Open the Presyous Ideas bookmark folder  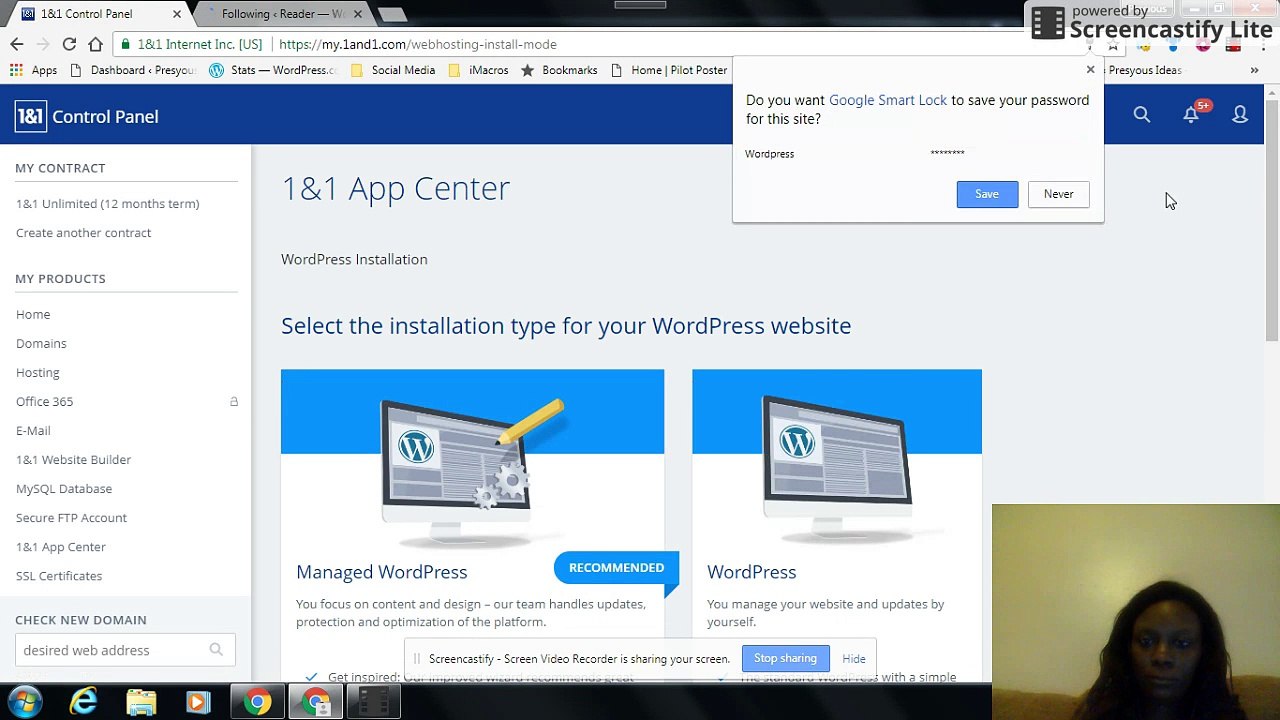1144,70
